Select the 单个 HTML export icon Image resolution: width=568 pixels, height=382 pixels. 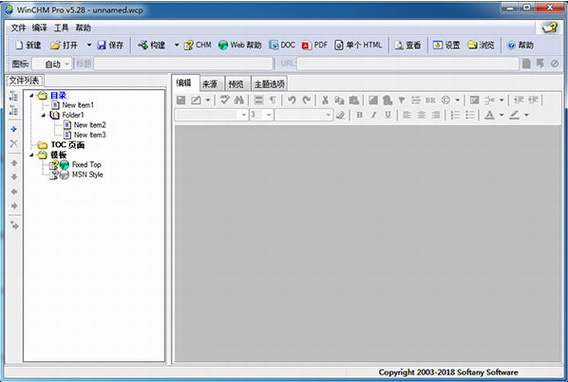click(x=338, y=45)
